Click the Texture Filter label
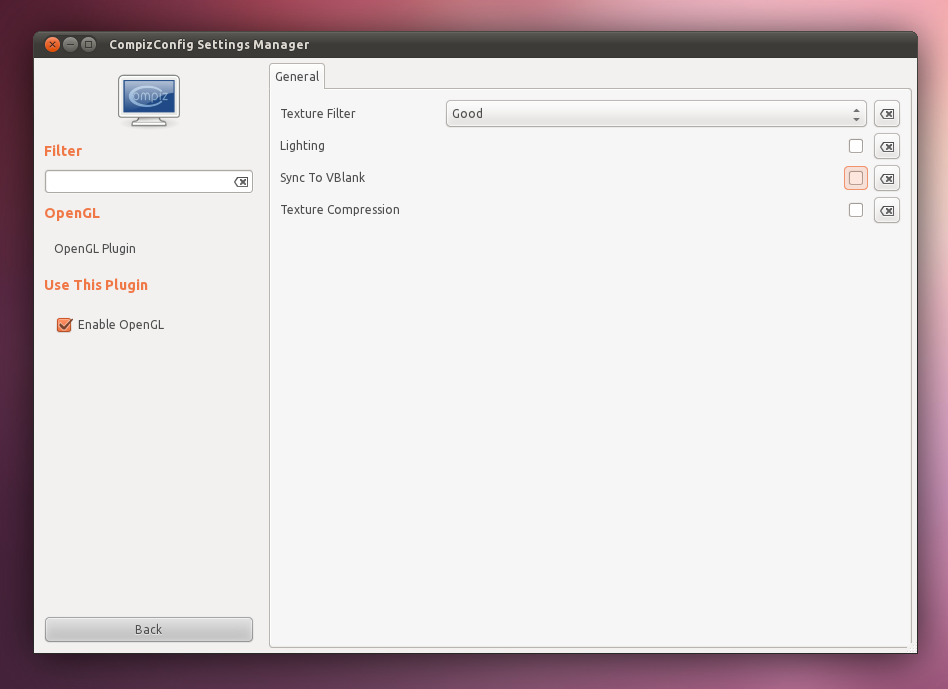This screenshot has height=689, width=948. 318,114
